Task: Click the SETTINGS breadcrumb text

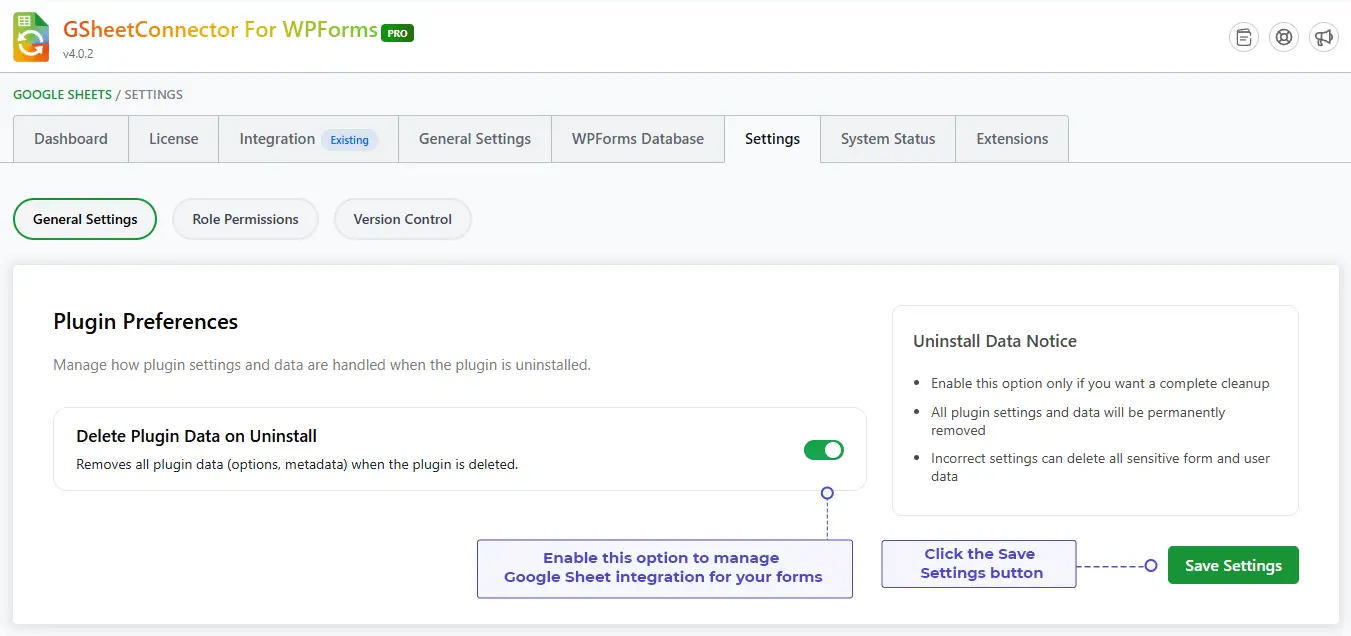Action: (154, 95)
